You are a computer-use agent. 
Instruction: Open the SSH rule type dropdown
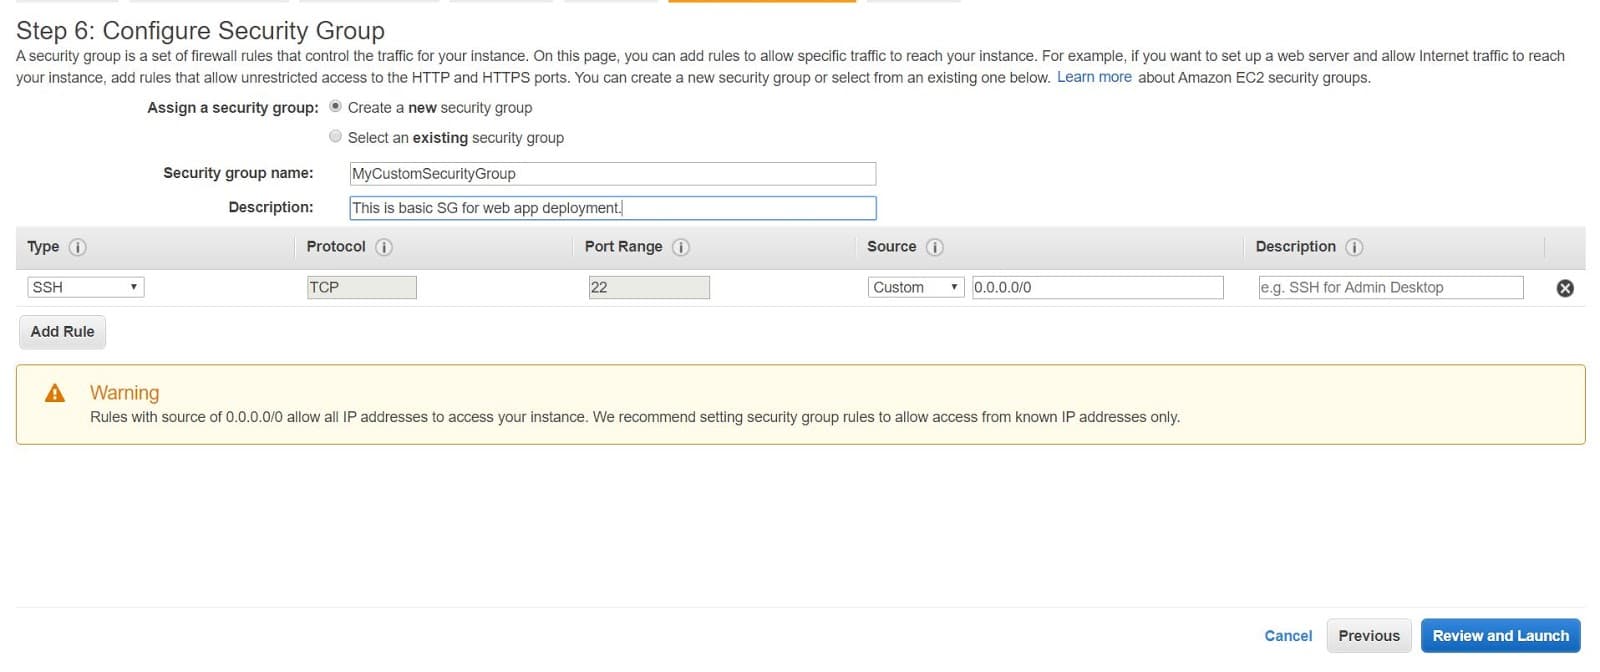[x=86, y=287]
